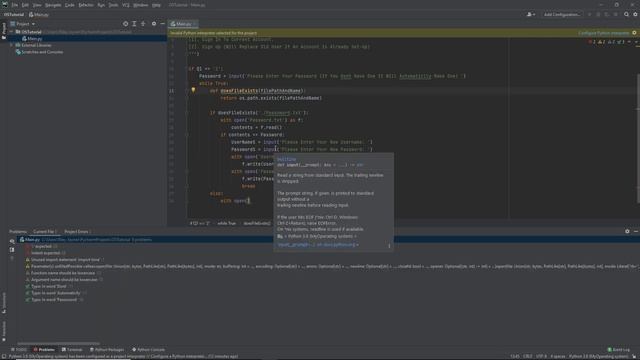Open the Navigate menu
This screenshot has width=640, height=360.
53,5
